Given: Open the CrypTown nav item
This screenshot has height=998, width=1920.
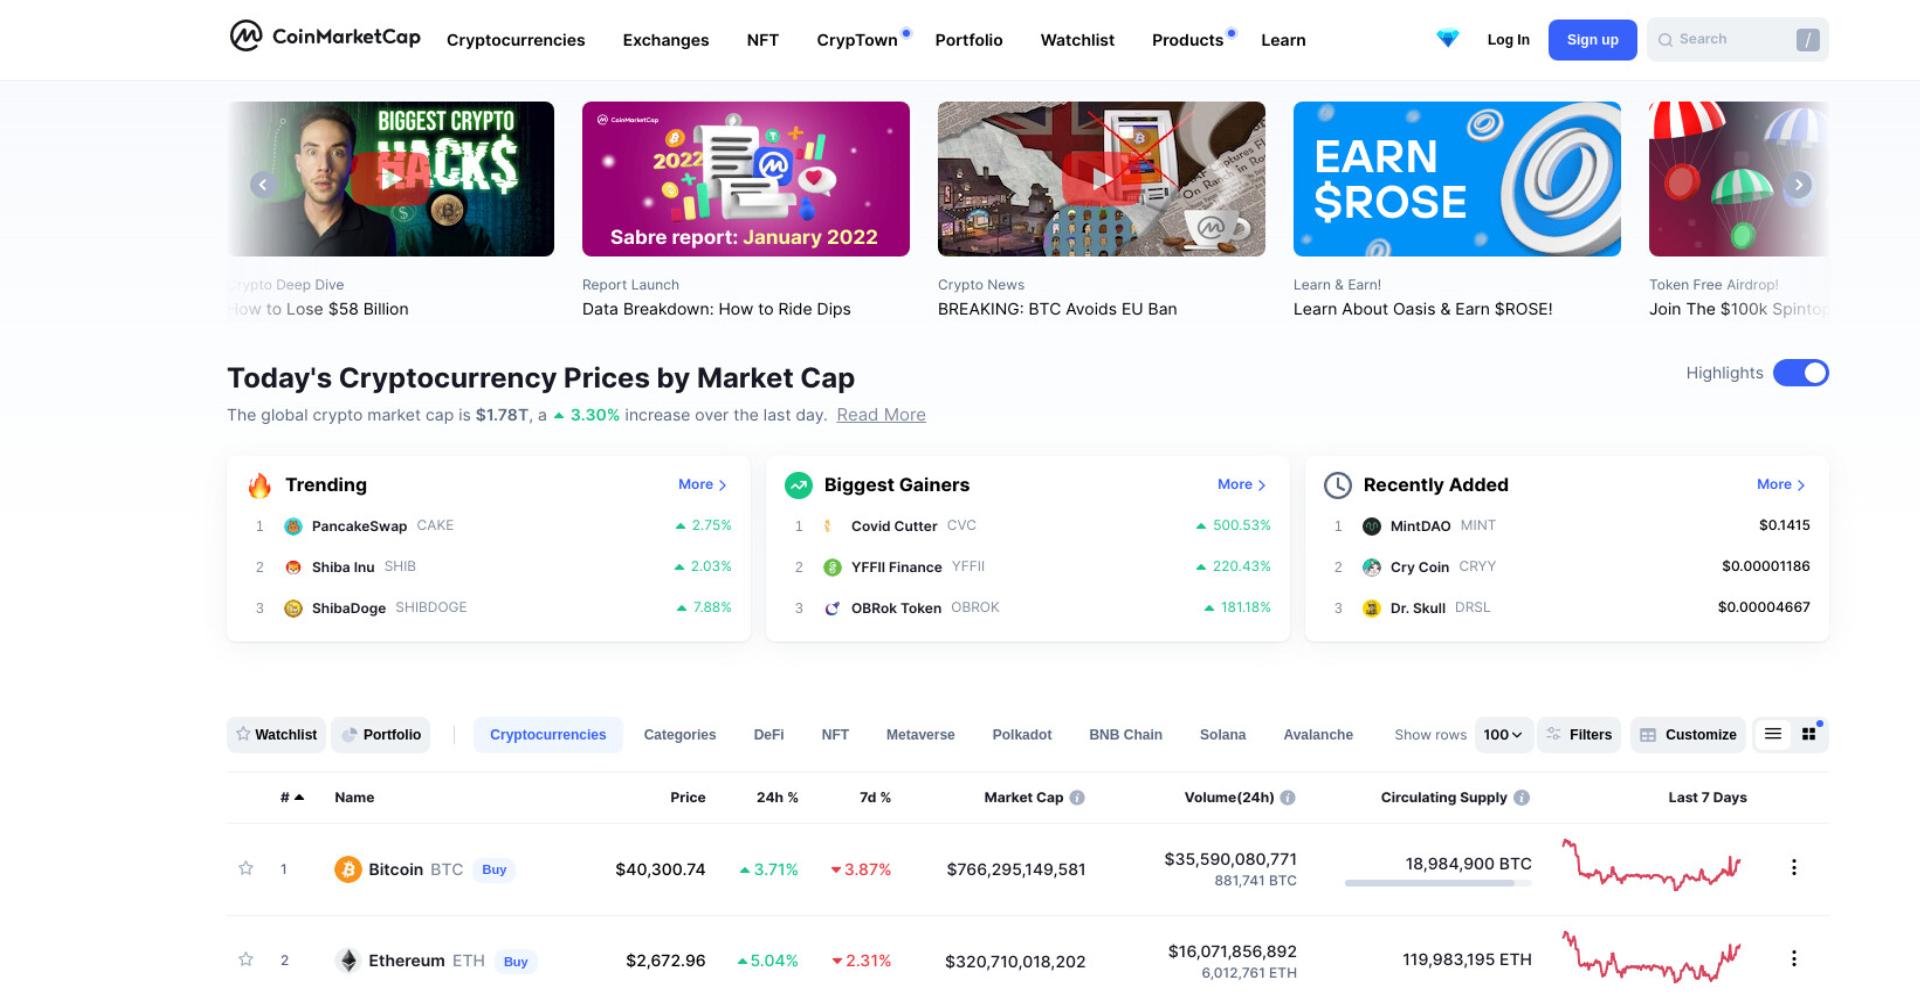Looking at the screenshot, I should (857, 40).
